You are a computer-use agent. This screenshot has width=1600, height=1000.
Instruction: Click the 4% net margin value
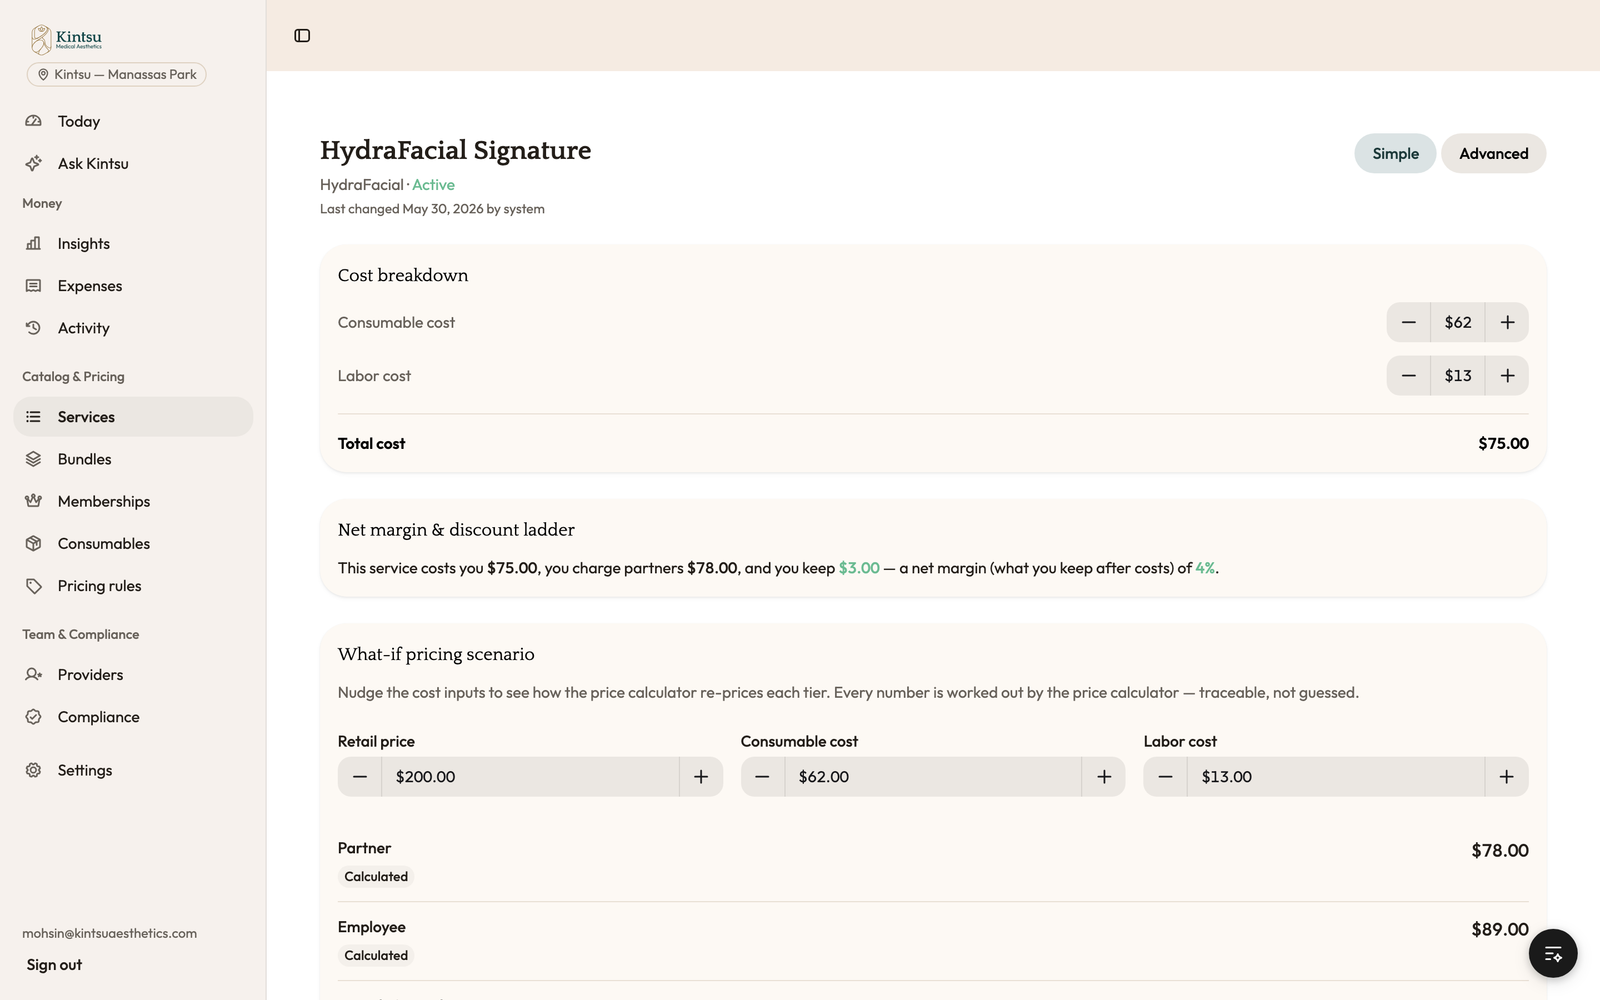pos(1205,568)
